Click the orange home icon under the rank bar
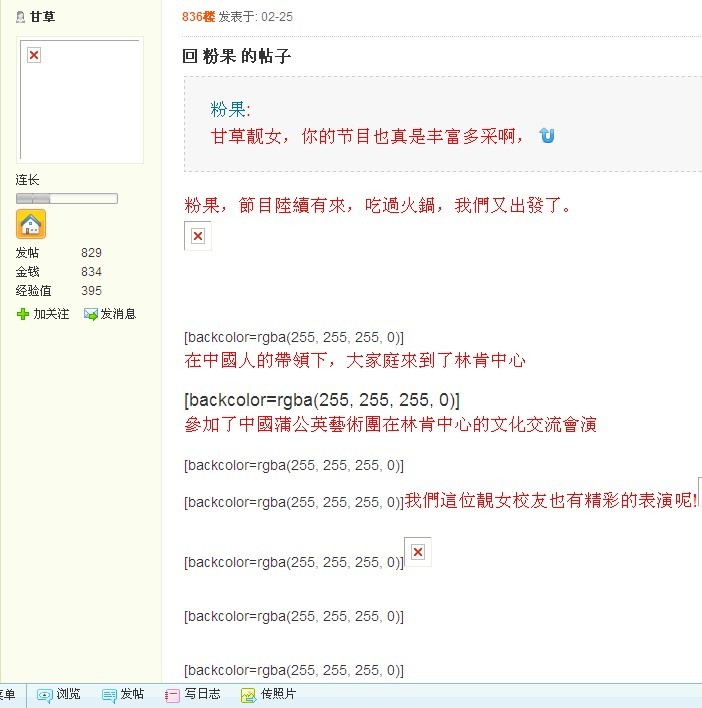This screenshot has height=708, width=702. click(x=31, y=224)
